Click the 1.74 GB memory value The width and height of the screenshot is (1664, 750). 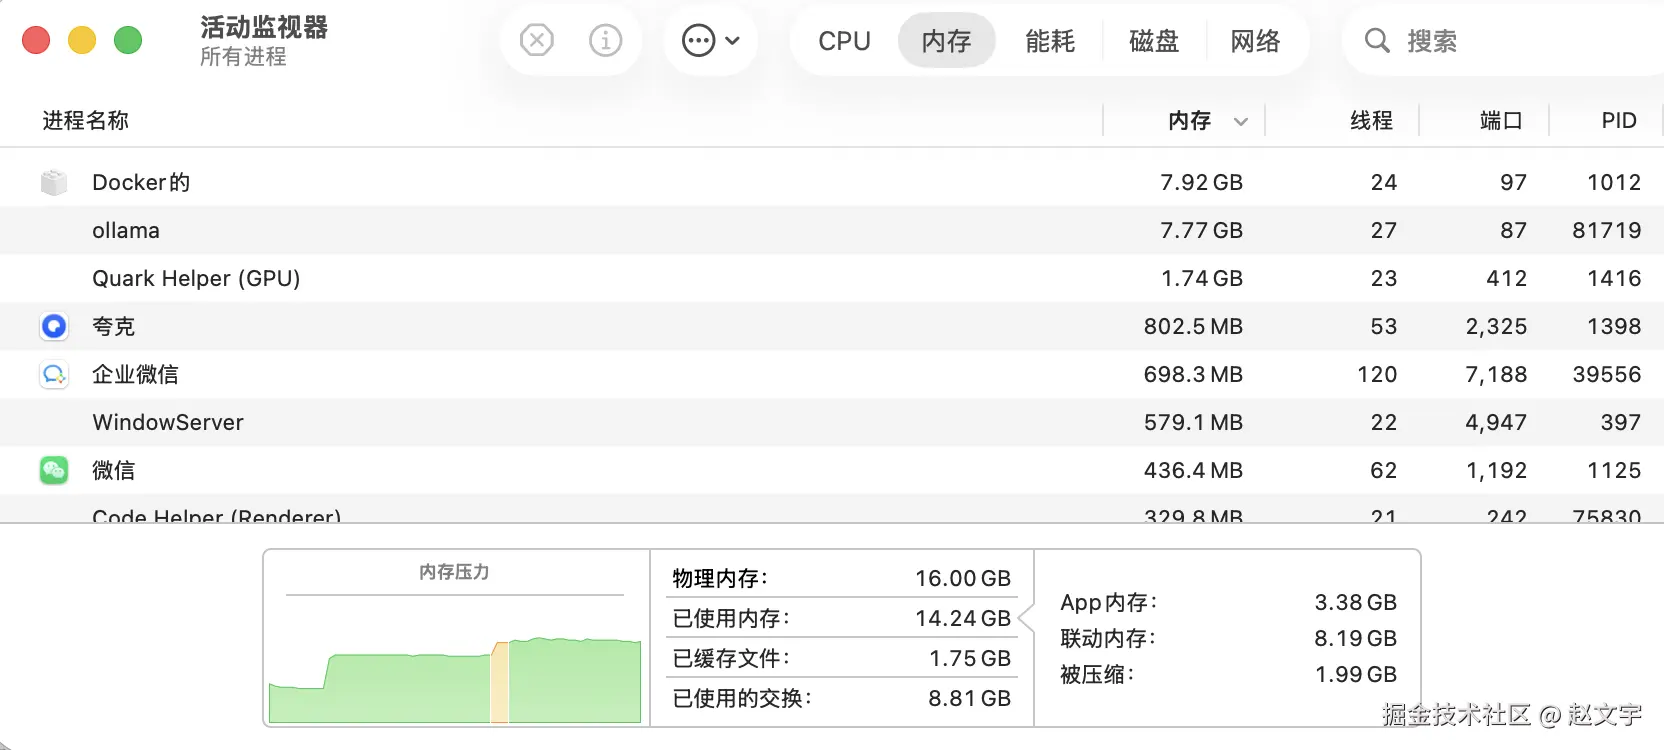point(1201,278)
